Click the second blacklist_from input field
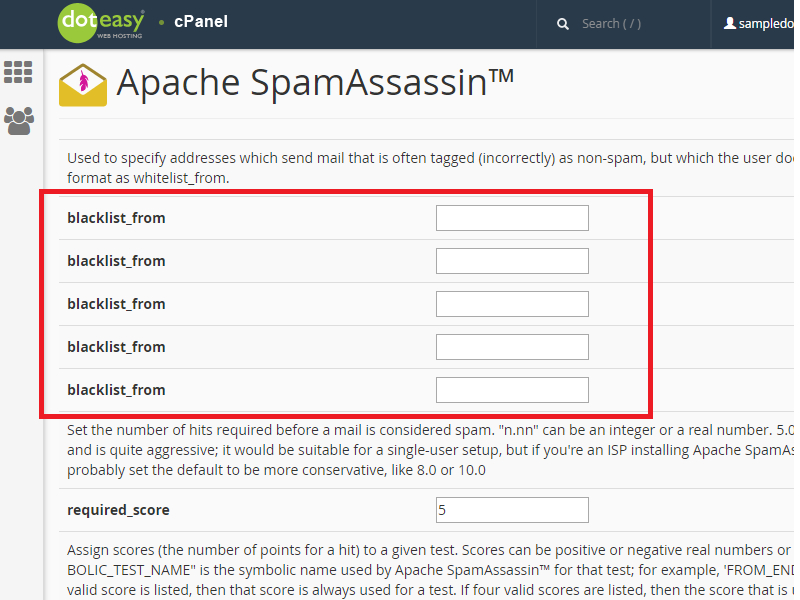 512,261
